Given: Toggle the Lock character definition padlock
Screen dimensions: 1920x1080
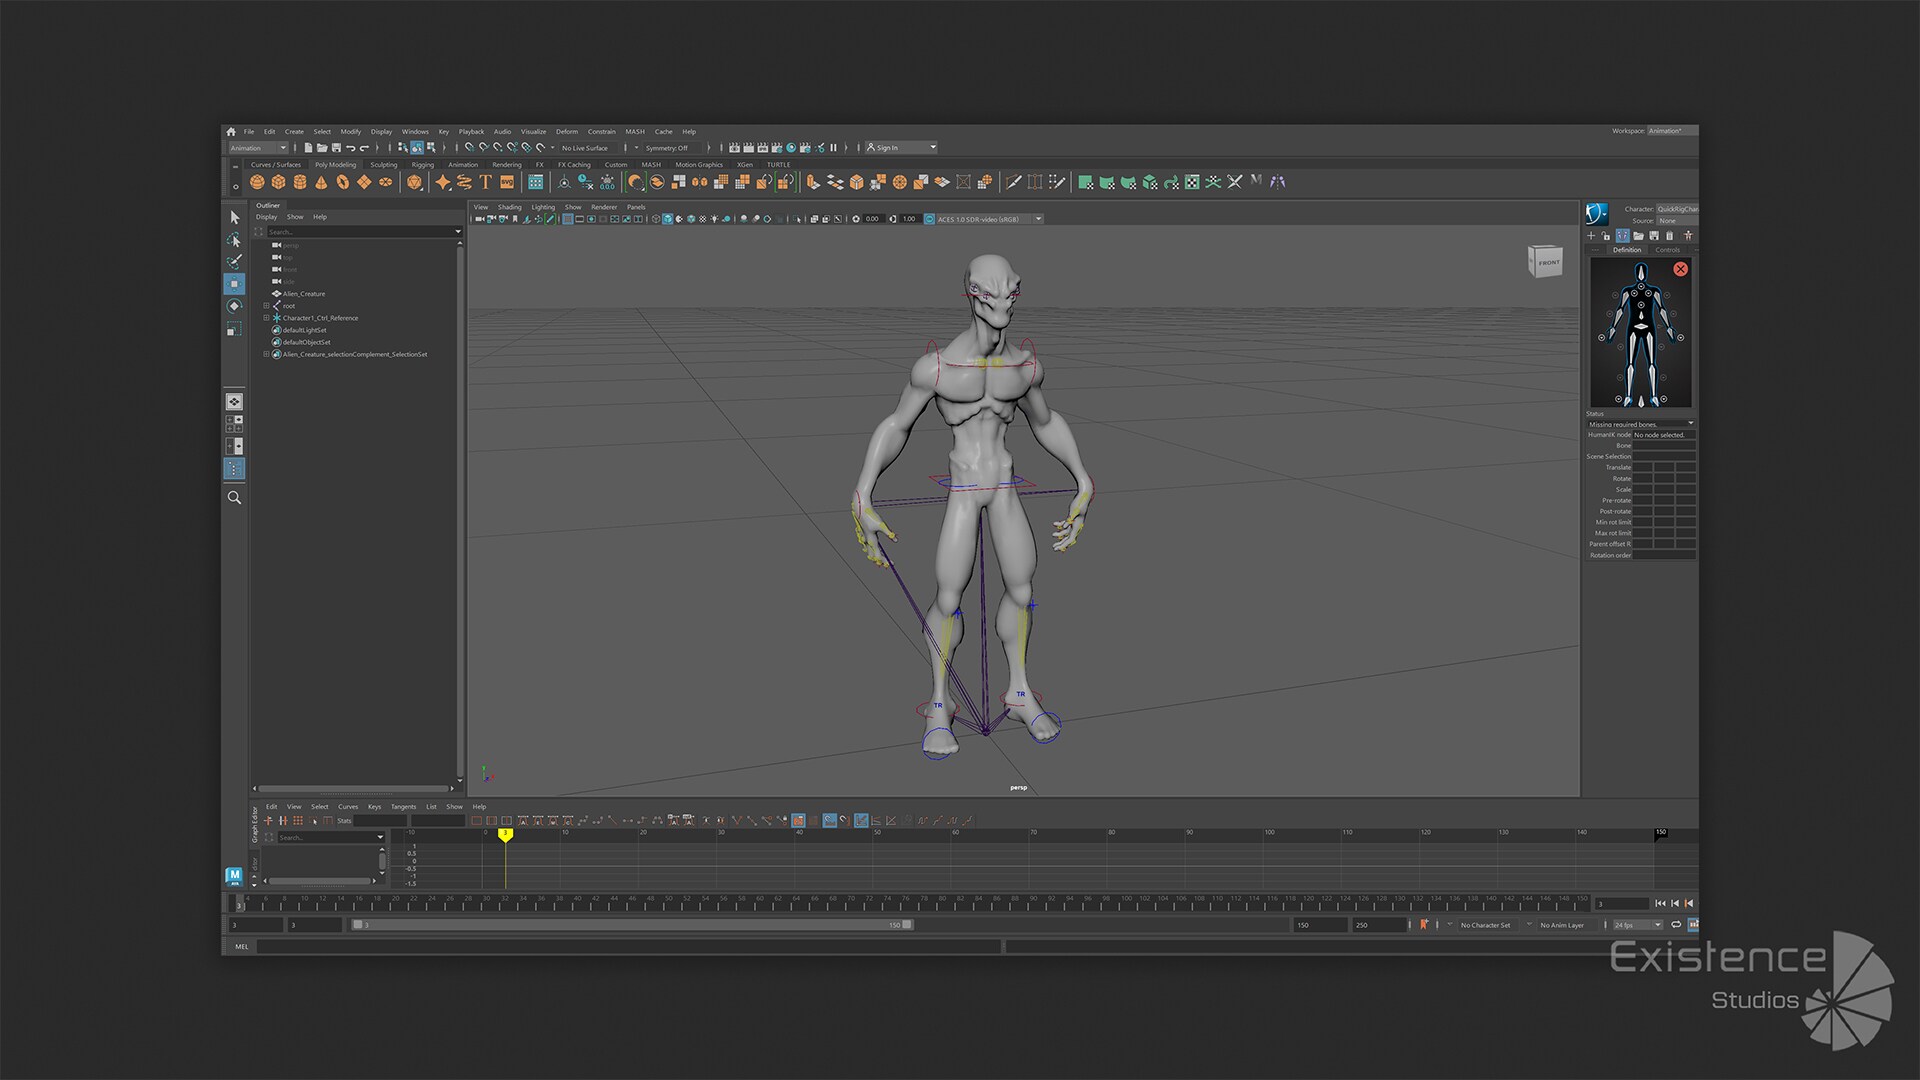Looking at the screenshot, I should [1606, 236].
